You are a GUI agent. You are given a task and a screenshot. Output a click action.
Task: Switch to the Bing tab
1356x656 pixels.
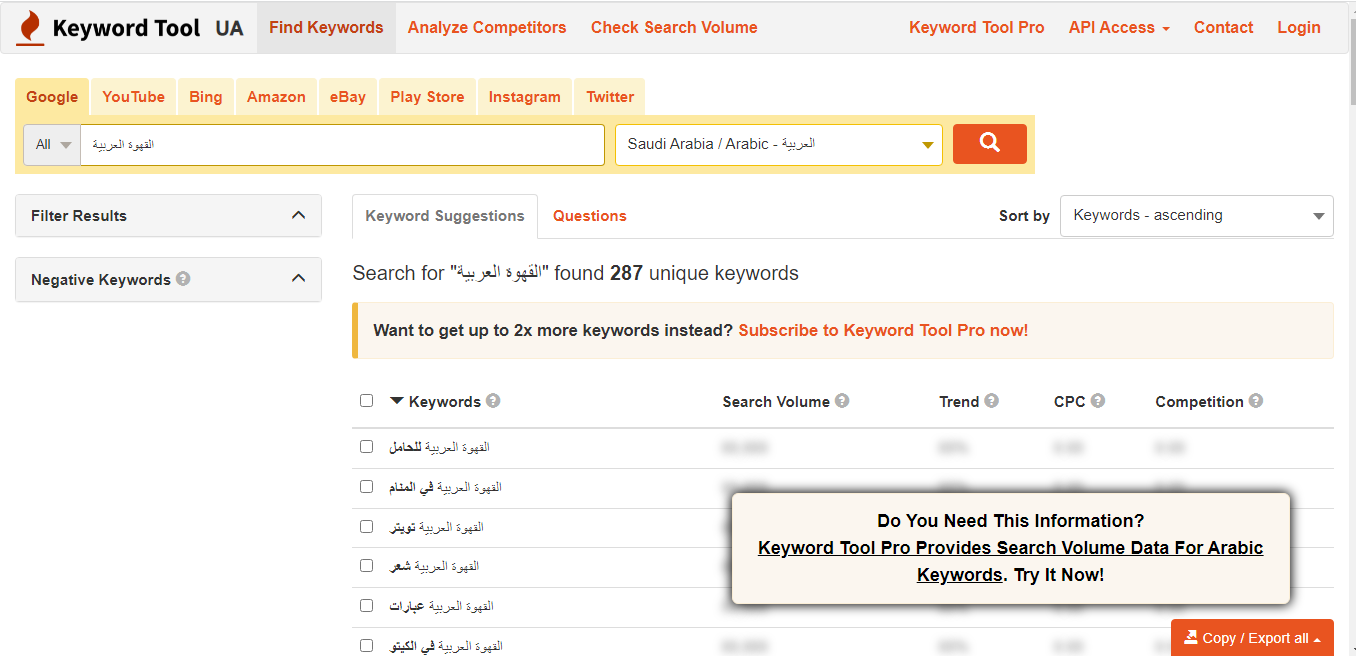click(x=205, y=97)
